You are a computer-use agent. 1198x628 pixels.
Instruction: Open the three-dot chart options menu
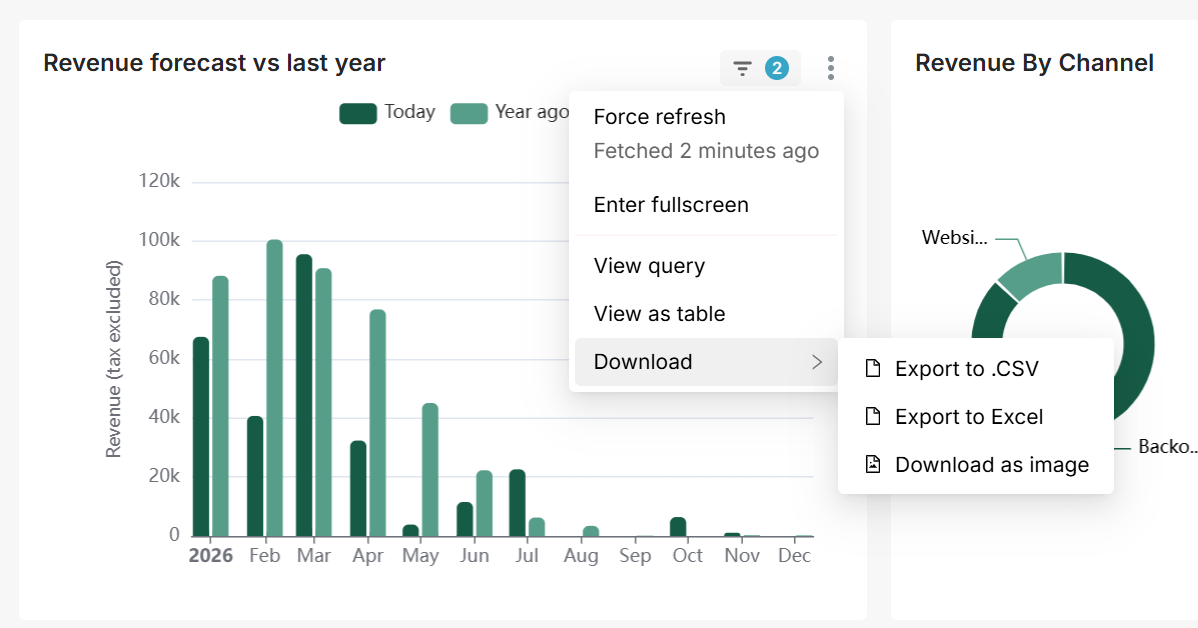pyautogui.click(x=831, y=68)
